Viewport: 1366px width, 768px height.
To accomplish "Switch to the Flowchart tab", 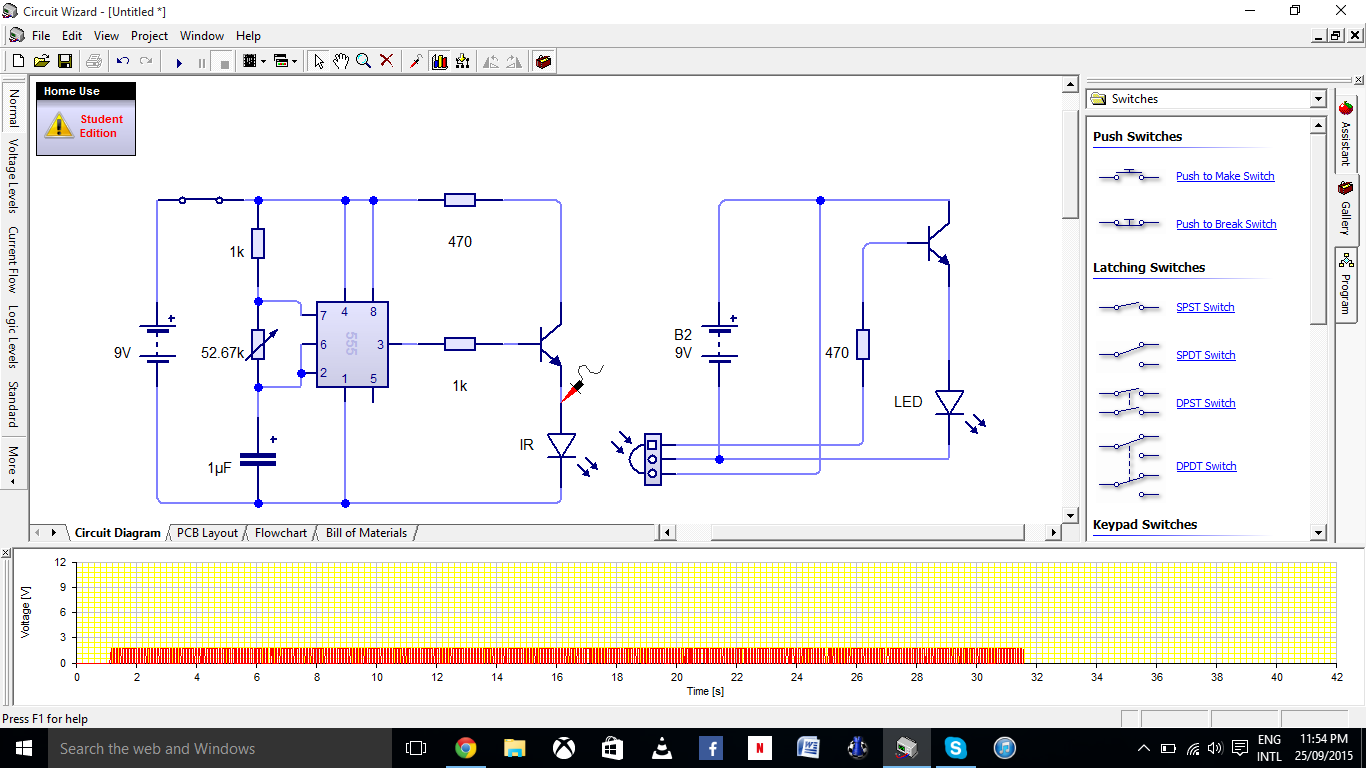I will (281, 533).
